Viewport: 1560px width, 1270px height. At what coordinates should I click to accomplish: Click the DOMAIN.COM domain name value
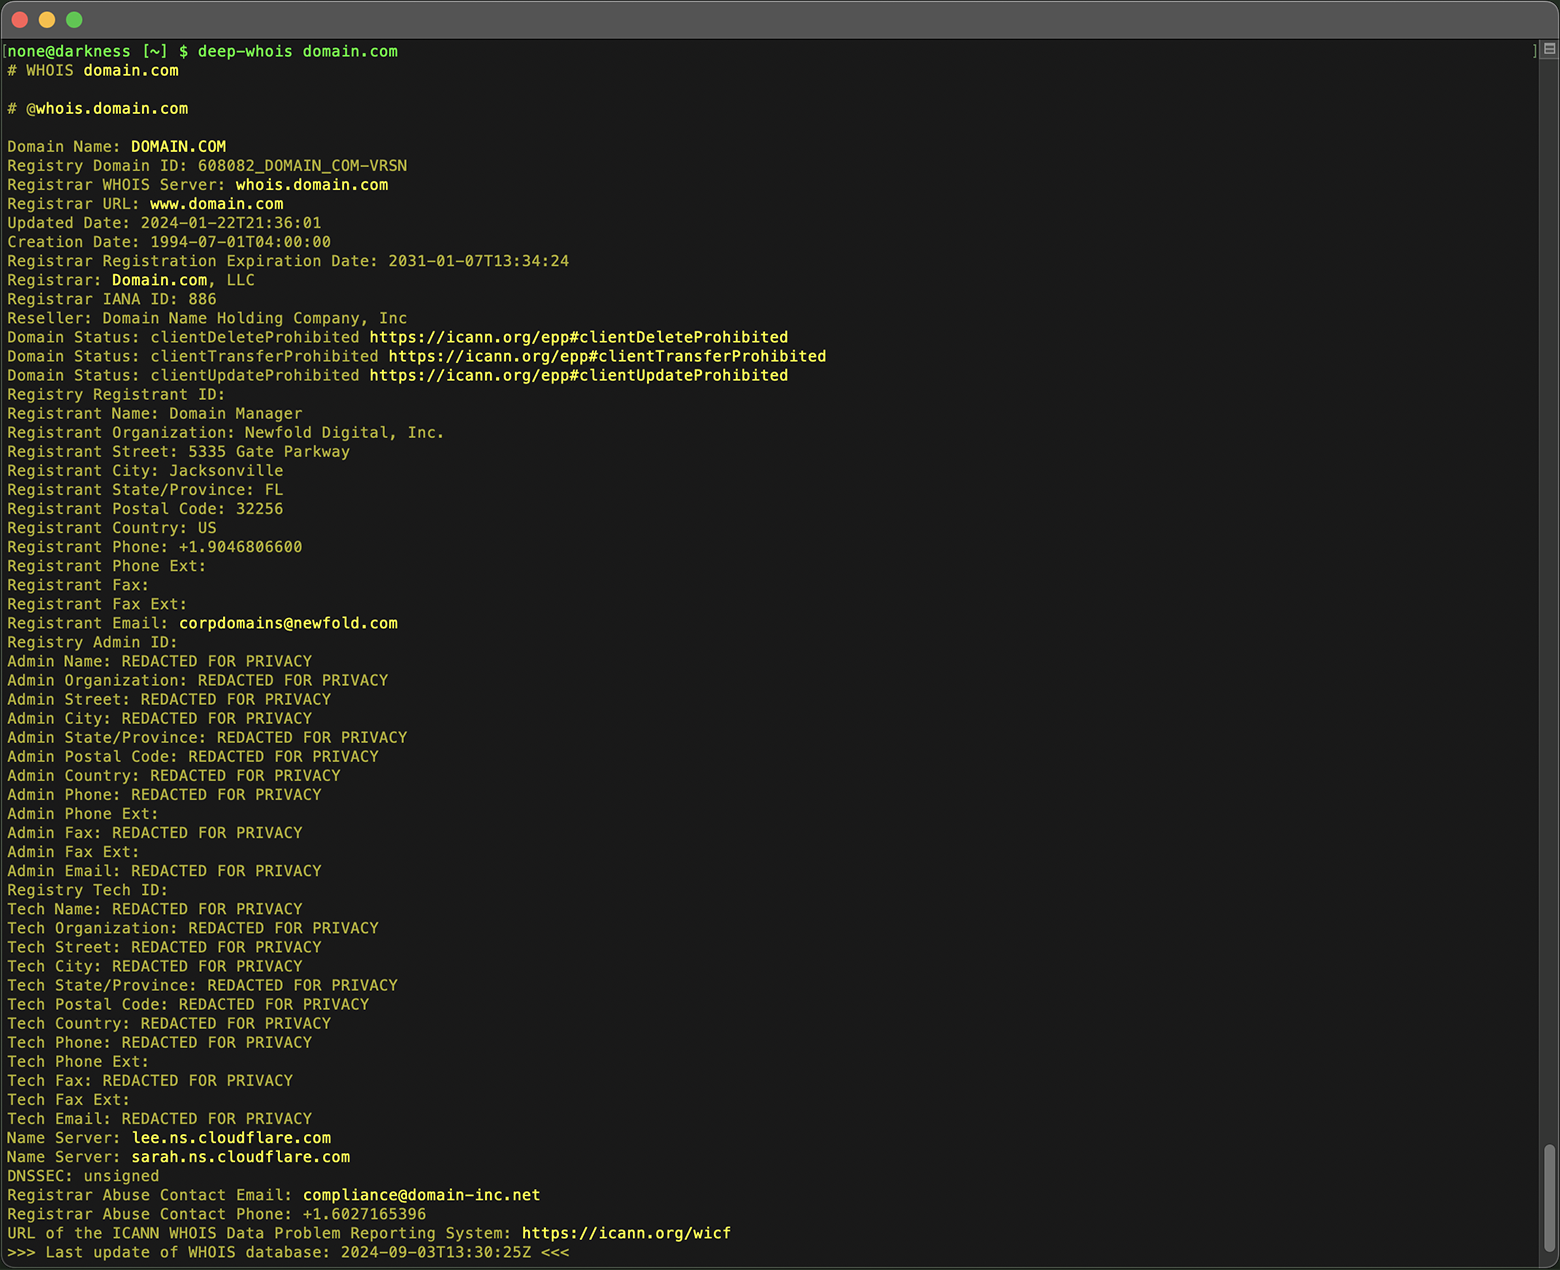pos(178,146)
